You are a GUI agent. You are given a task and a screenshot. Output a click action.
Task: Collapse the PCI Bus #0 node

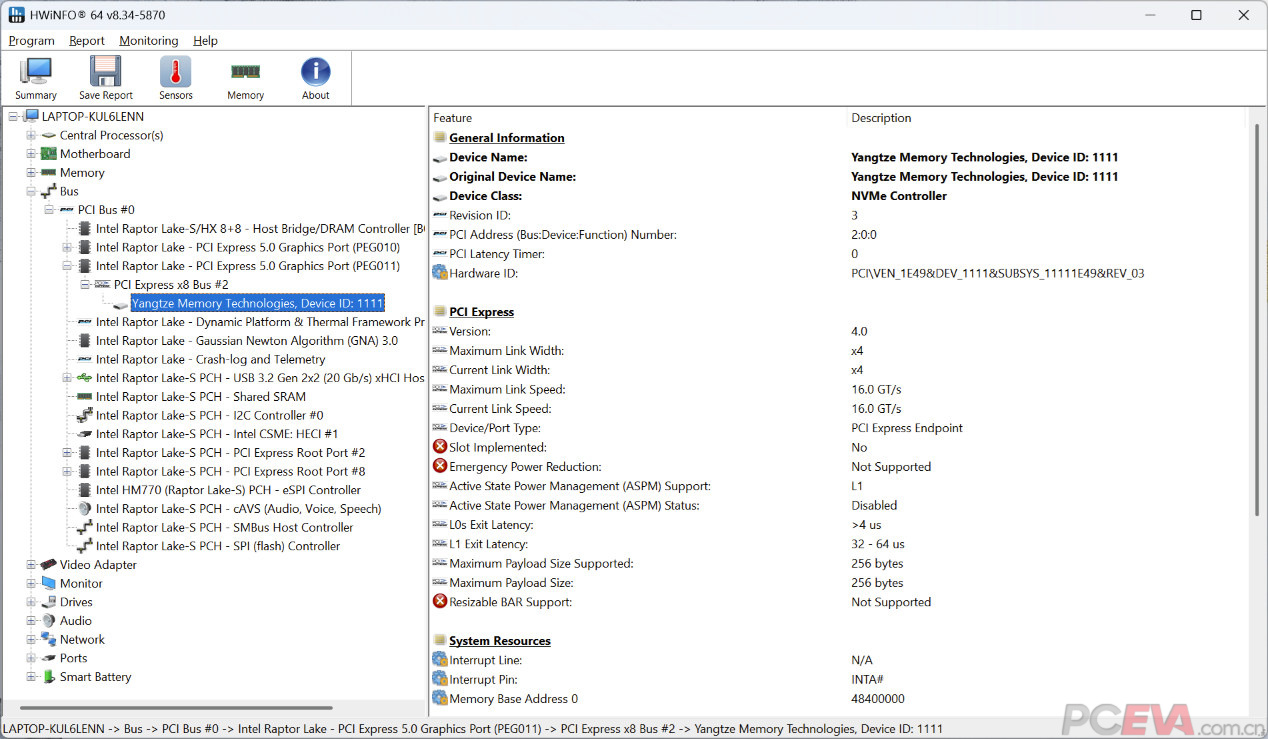[49, 210]
